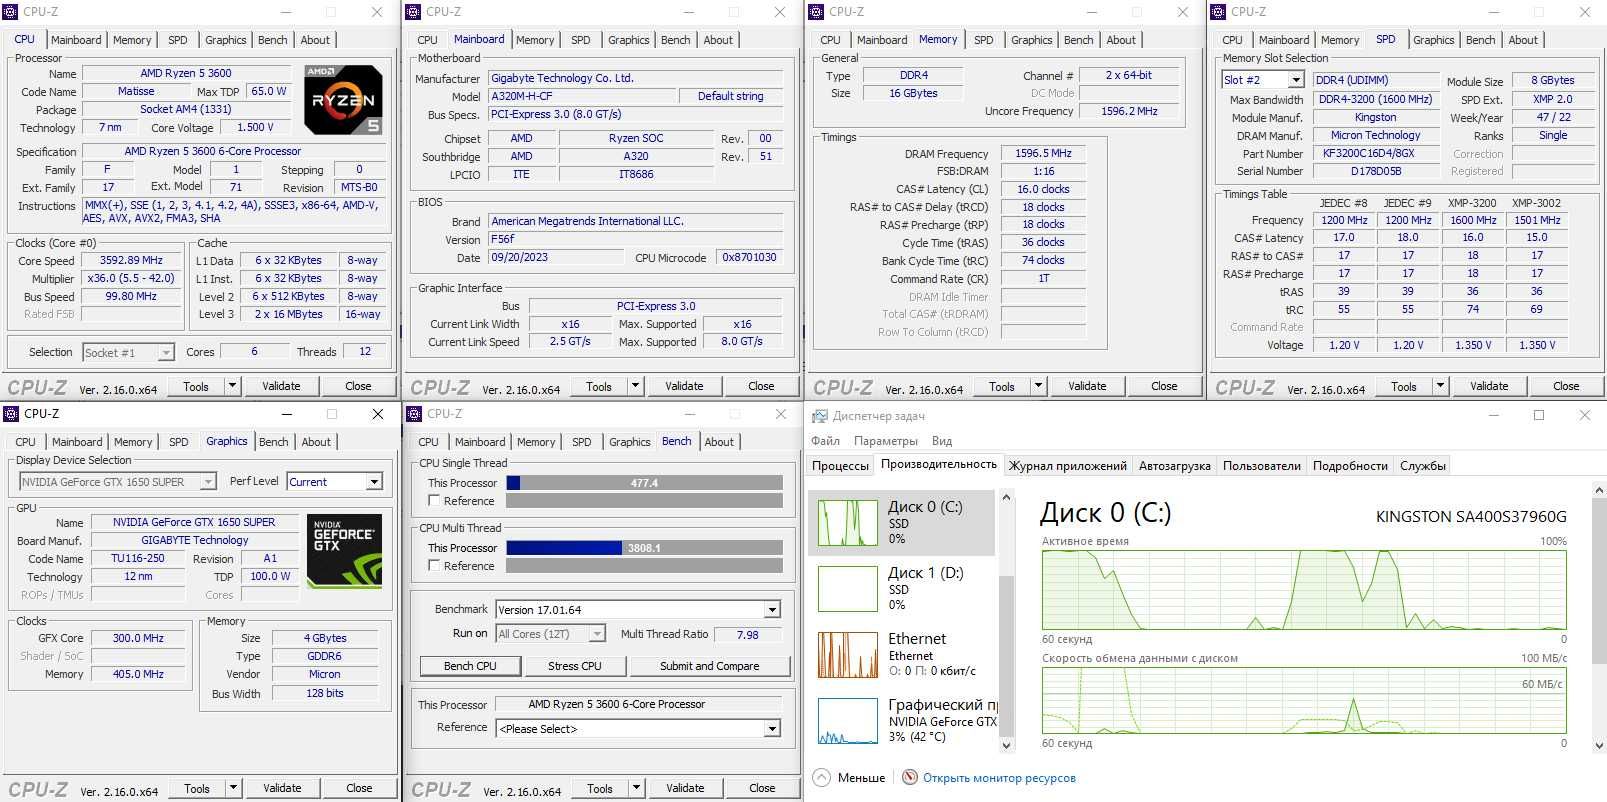Select the Графический процессор GPU thumbnail
The height and width of the screenshot is (802, 1607).
(x=847, y=720)
